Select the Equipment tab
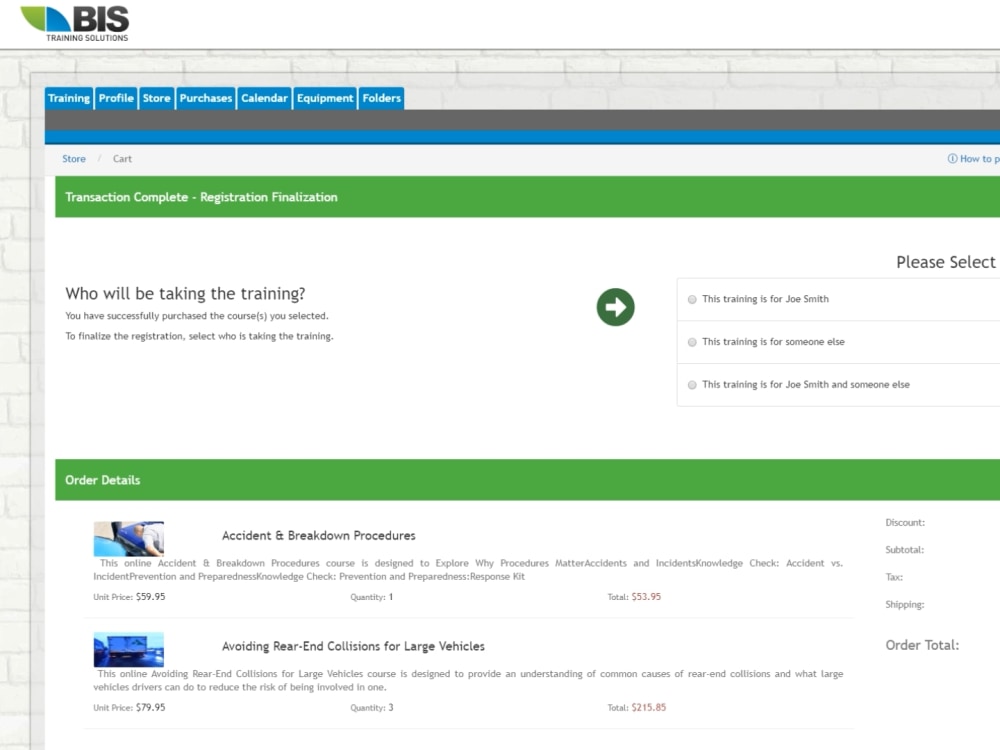The image size is (1000, 750). tap(325, 98)
